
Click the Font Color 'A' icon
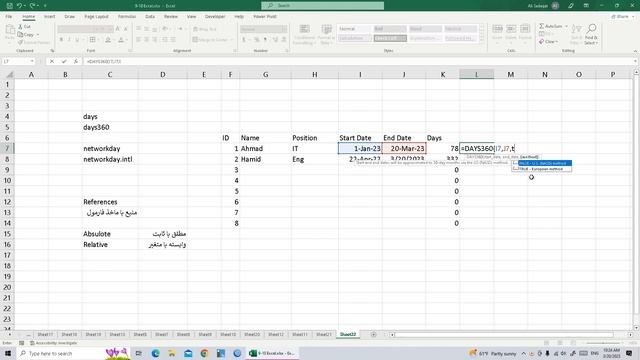[121, 40]
